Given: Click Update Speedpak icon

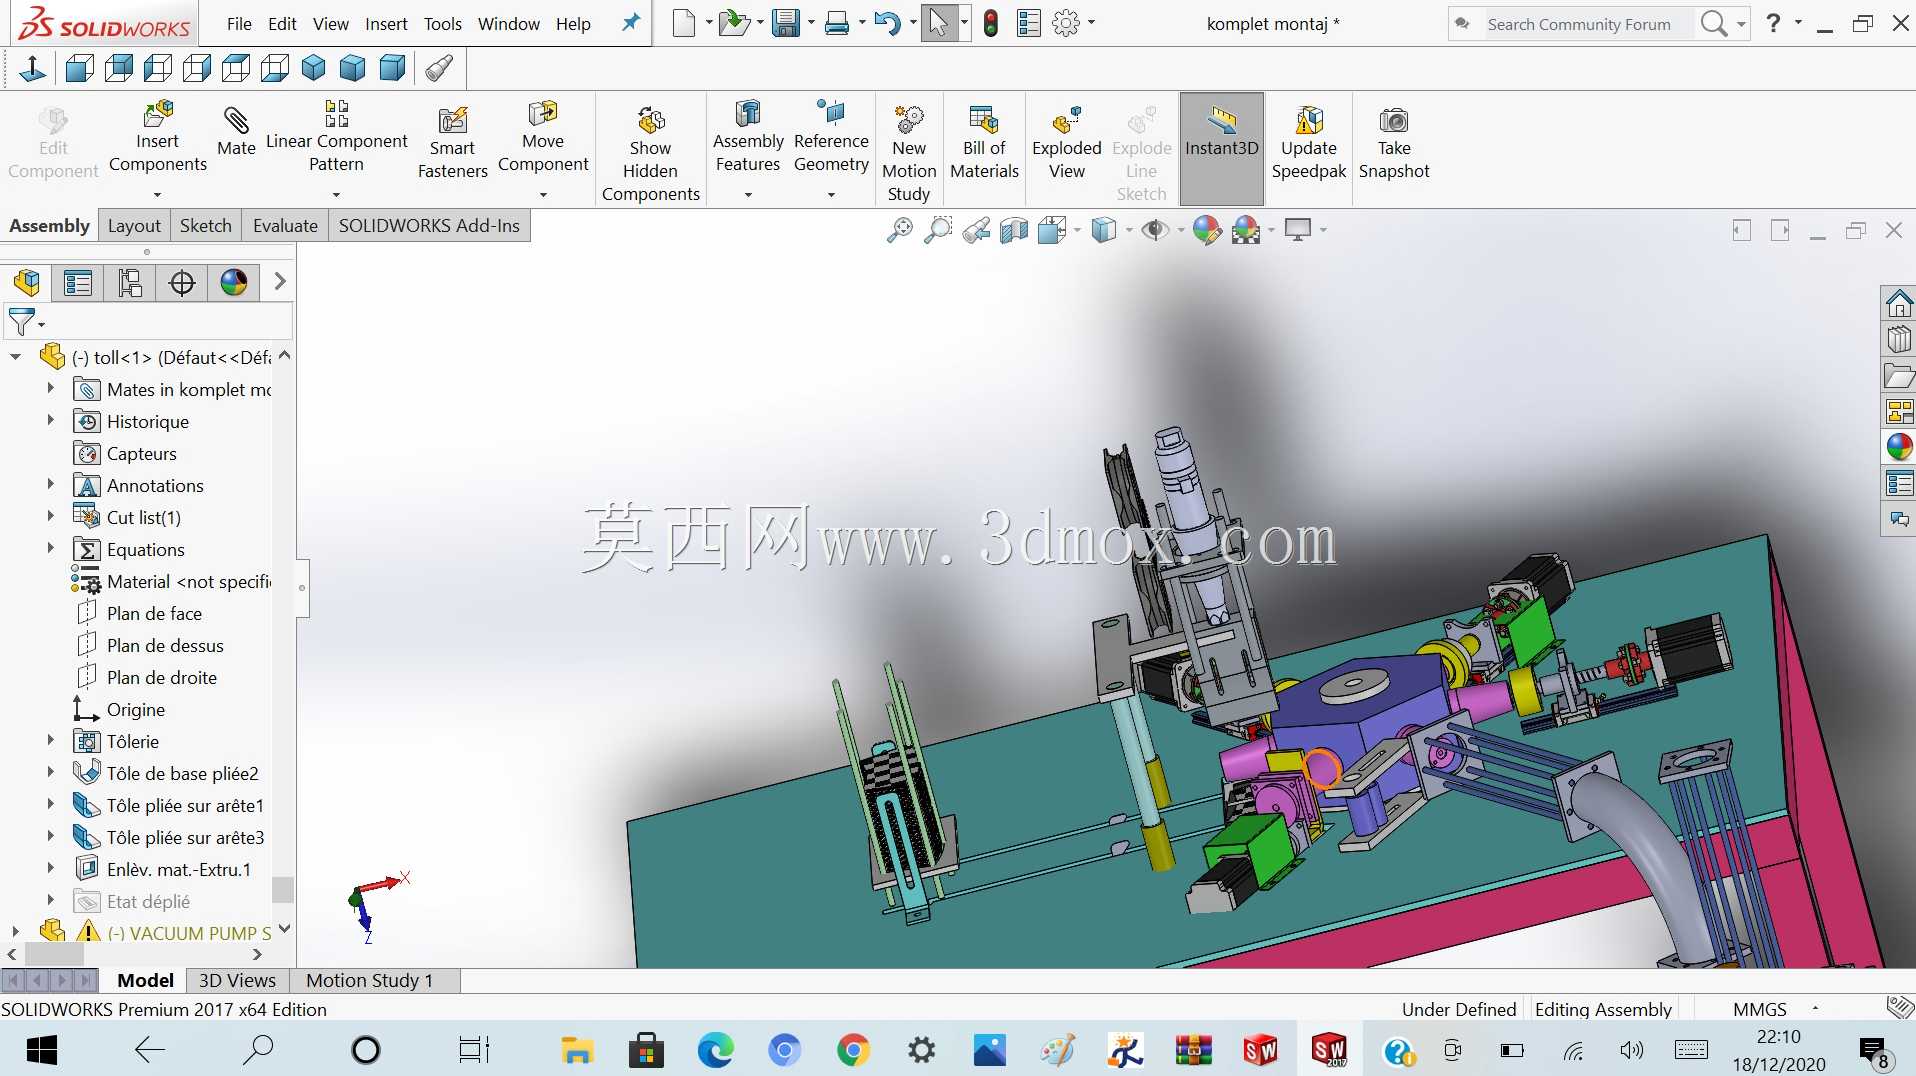Looking at the screenshot, I should pyautogui.click(x=1309, y=143).
